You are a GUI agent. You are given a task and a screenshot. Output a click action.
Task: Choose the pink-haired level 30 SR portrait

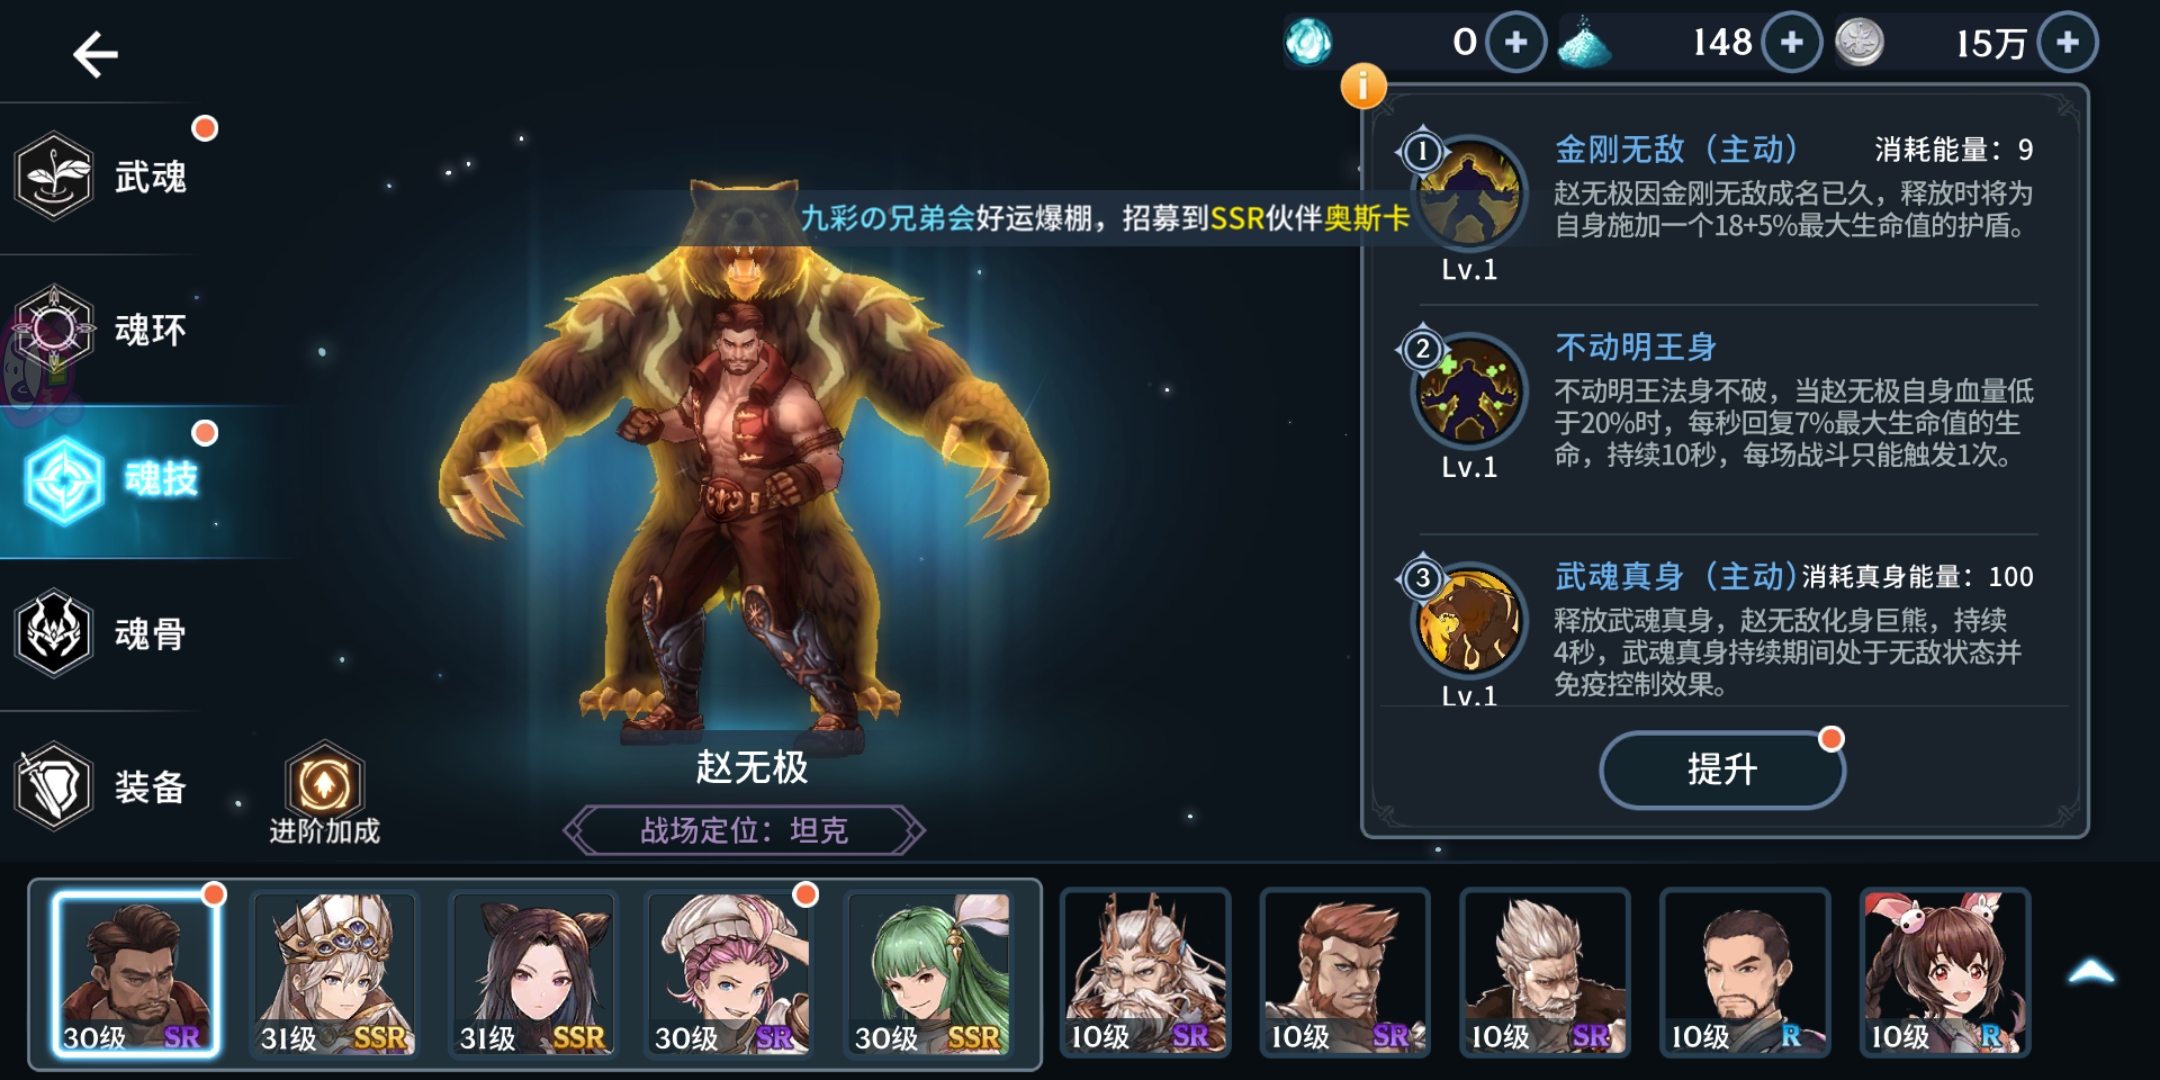click(x=730, y=973)
